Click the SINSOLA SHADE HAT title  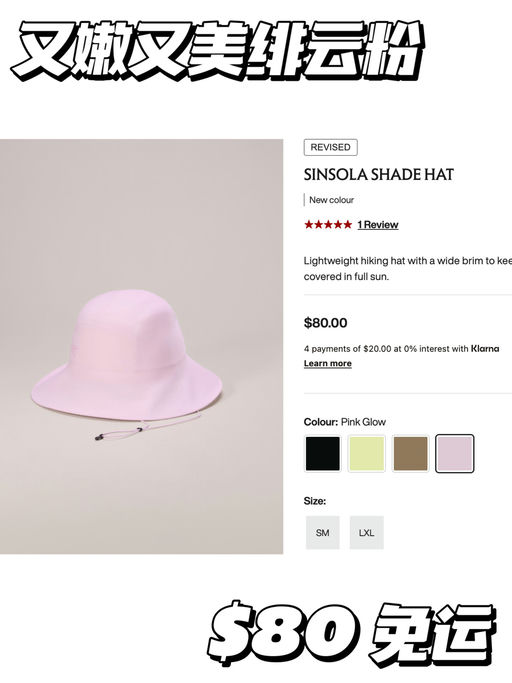coord(378,175)
